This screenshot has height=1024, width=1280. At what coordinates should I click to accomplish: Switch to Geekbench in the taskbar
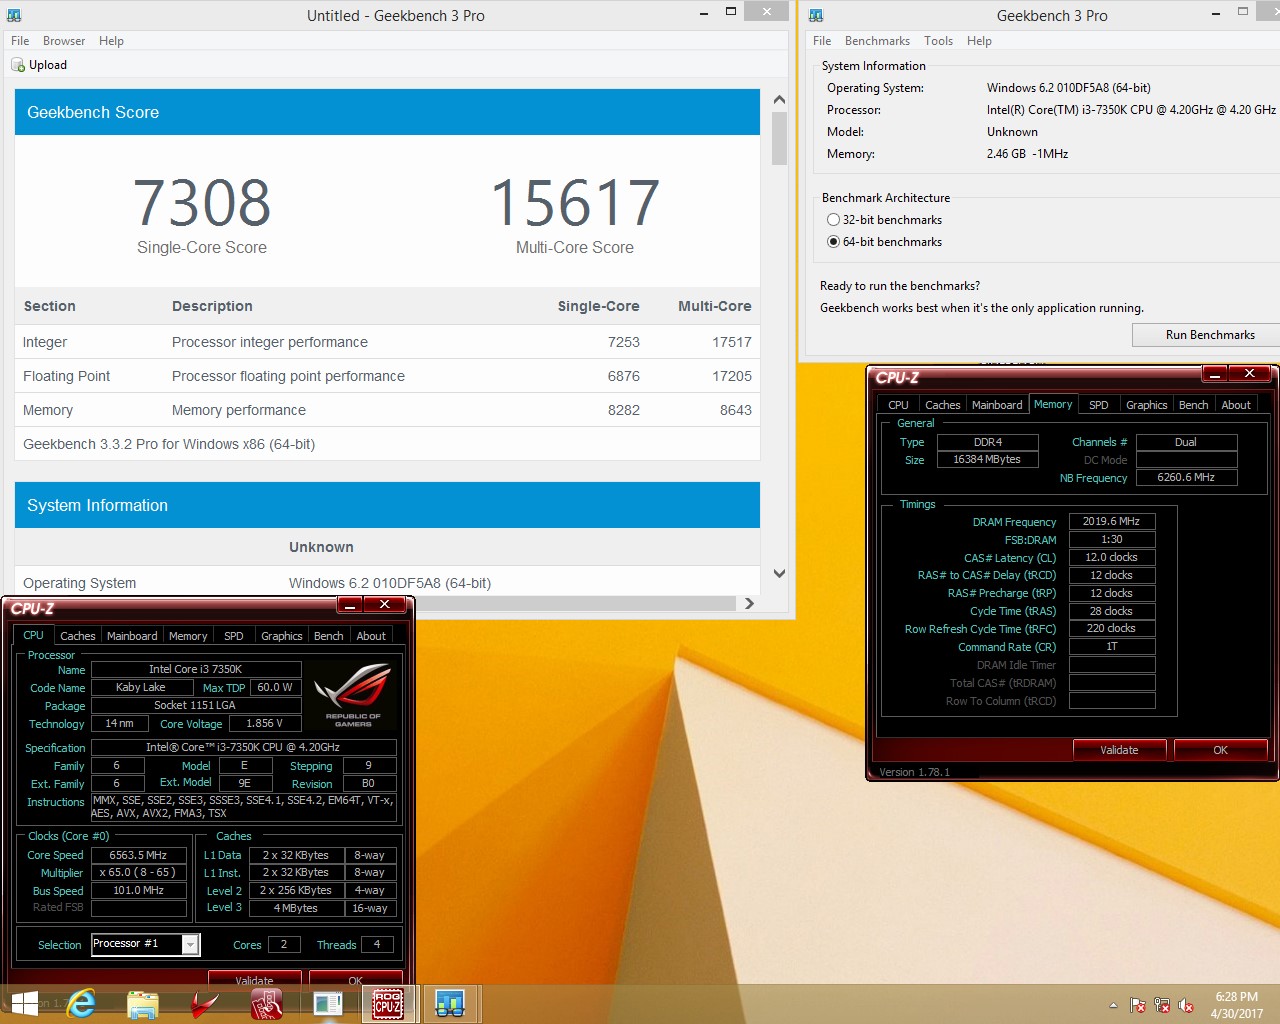(x=450, y=1004)
